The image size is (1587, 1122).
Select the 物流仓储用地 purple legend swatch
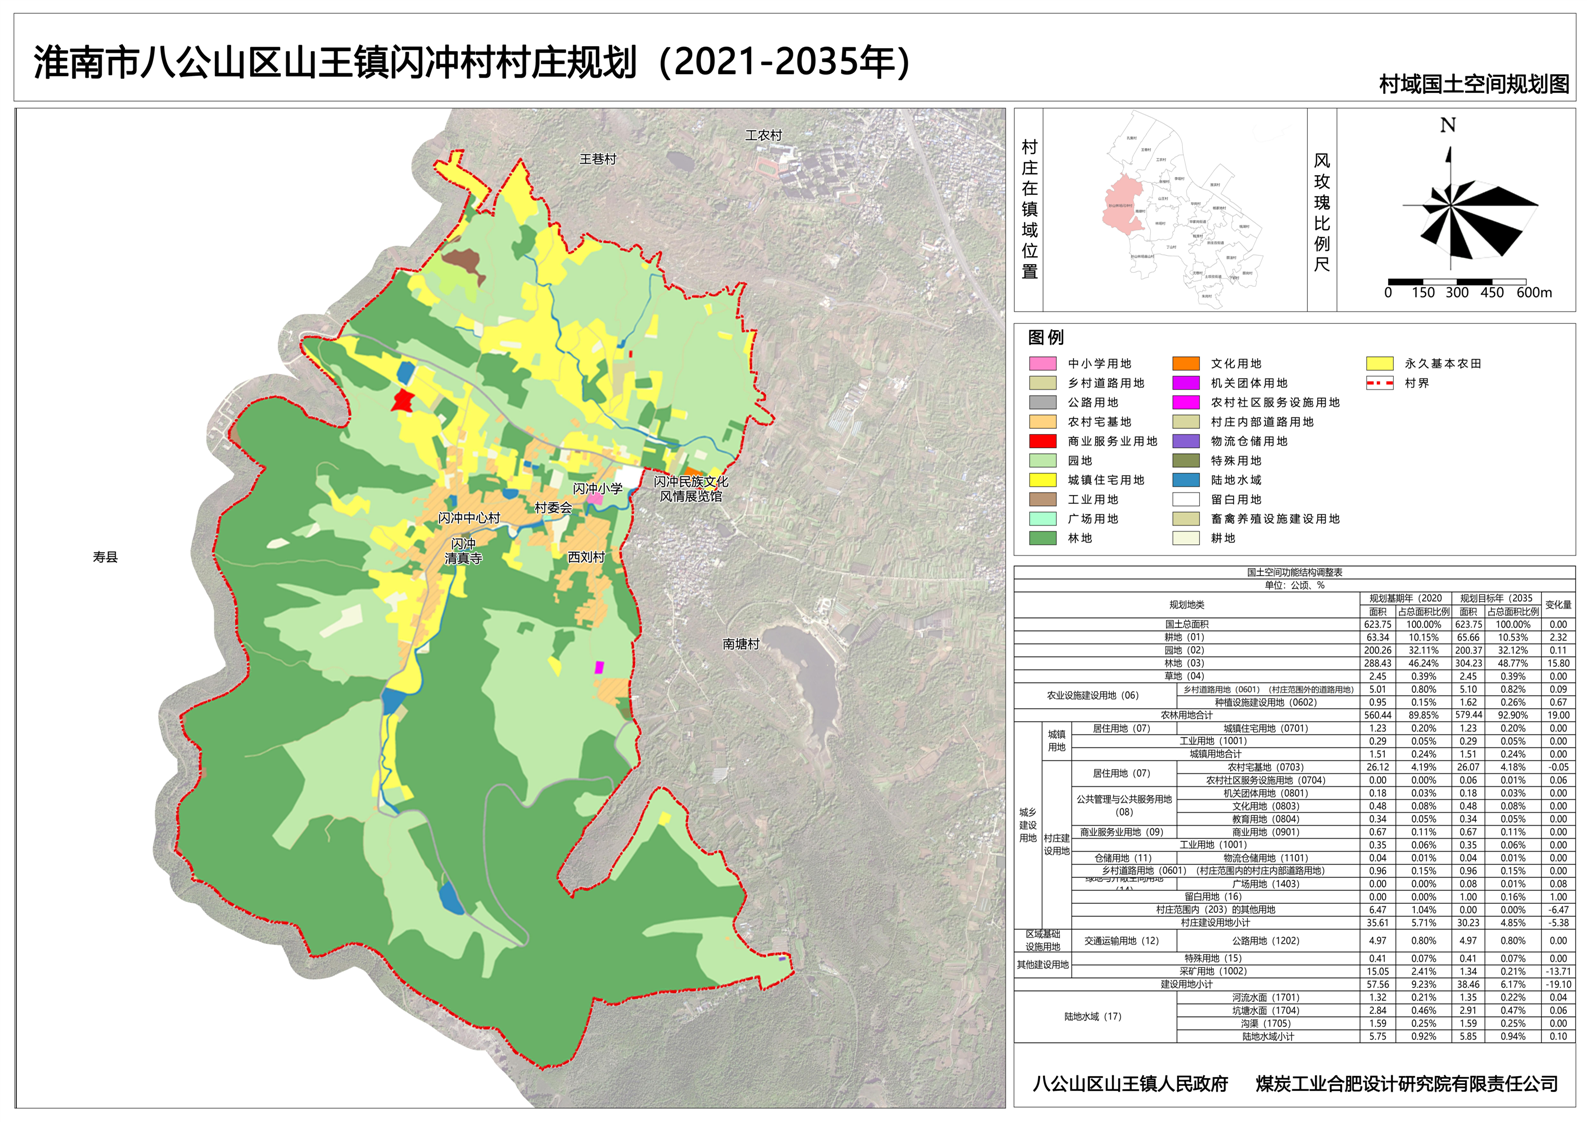coord(1185,441)
